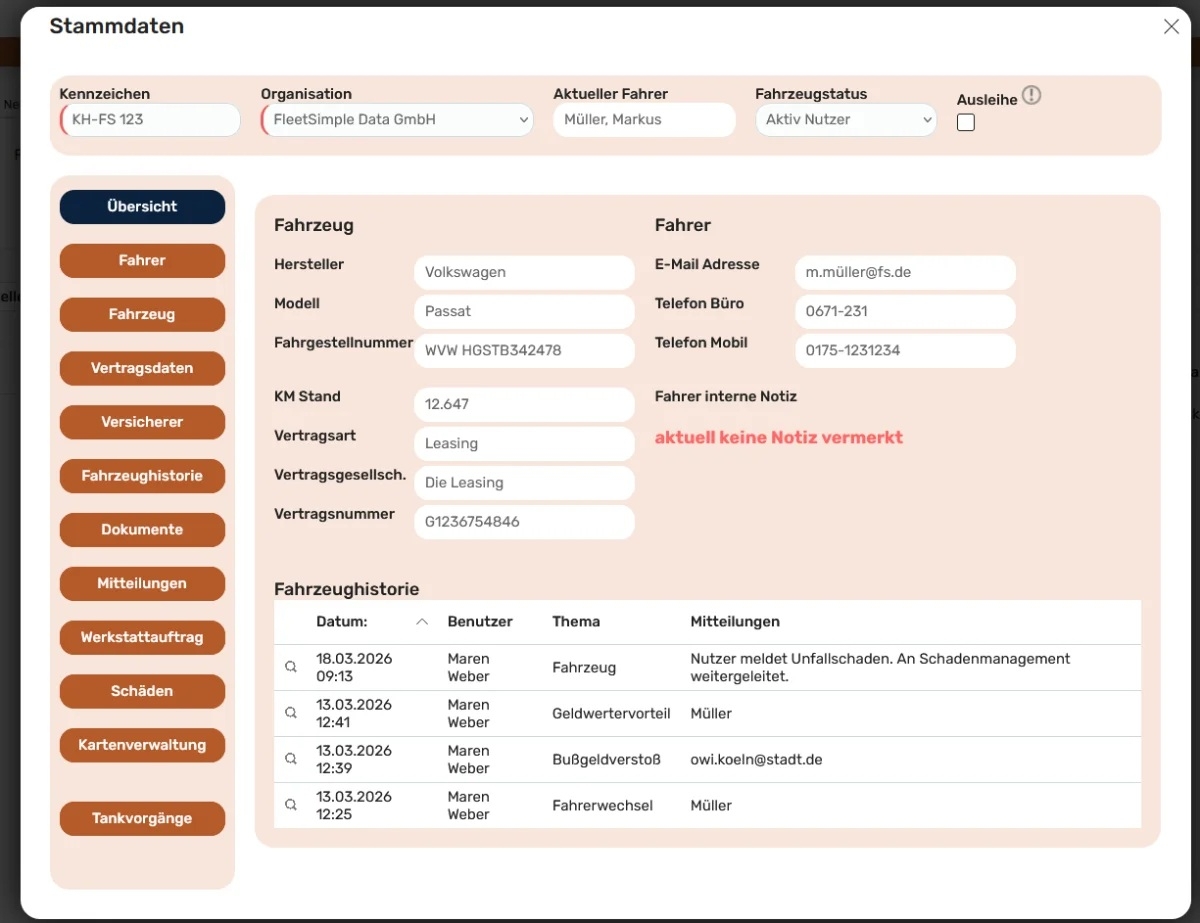Click the Vertragsgesellsch. field

524,482
